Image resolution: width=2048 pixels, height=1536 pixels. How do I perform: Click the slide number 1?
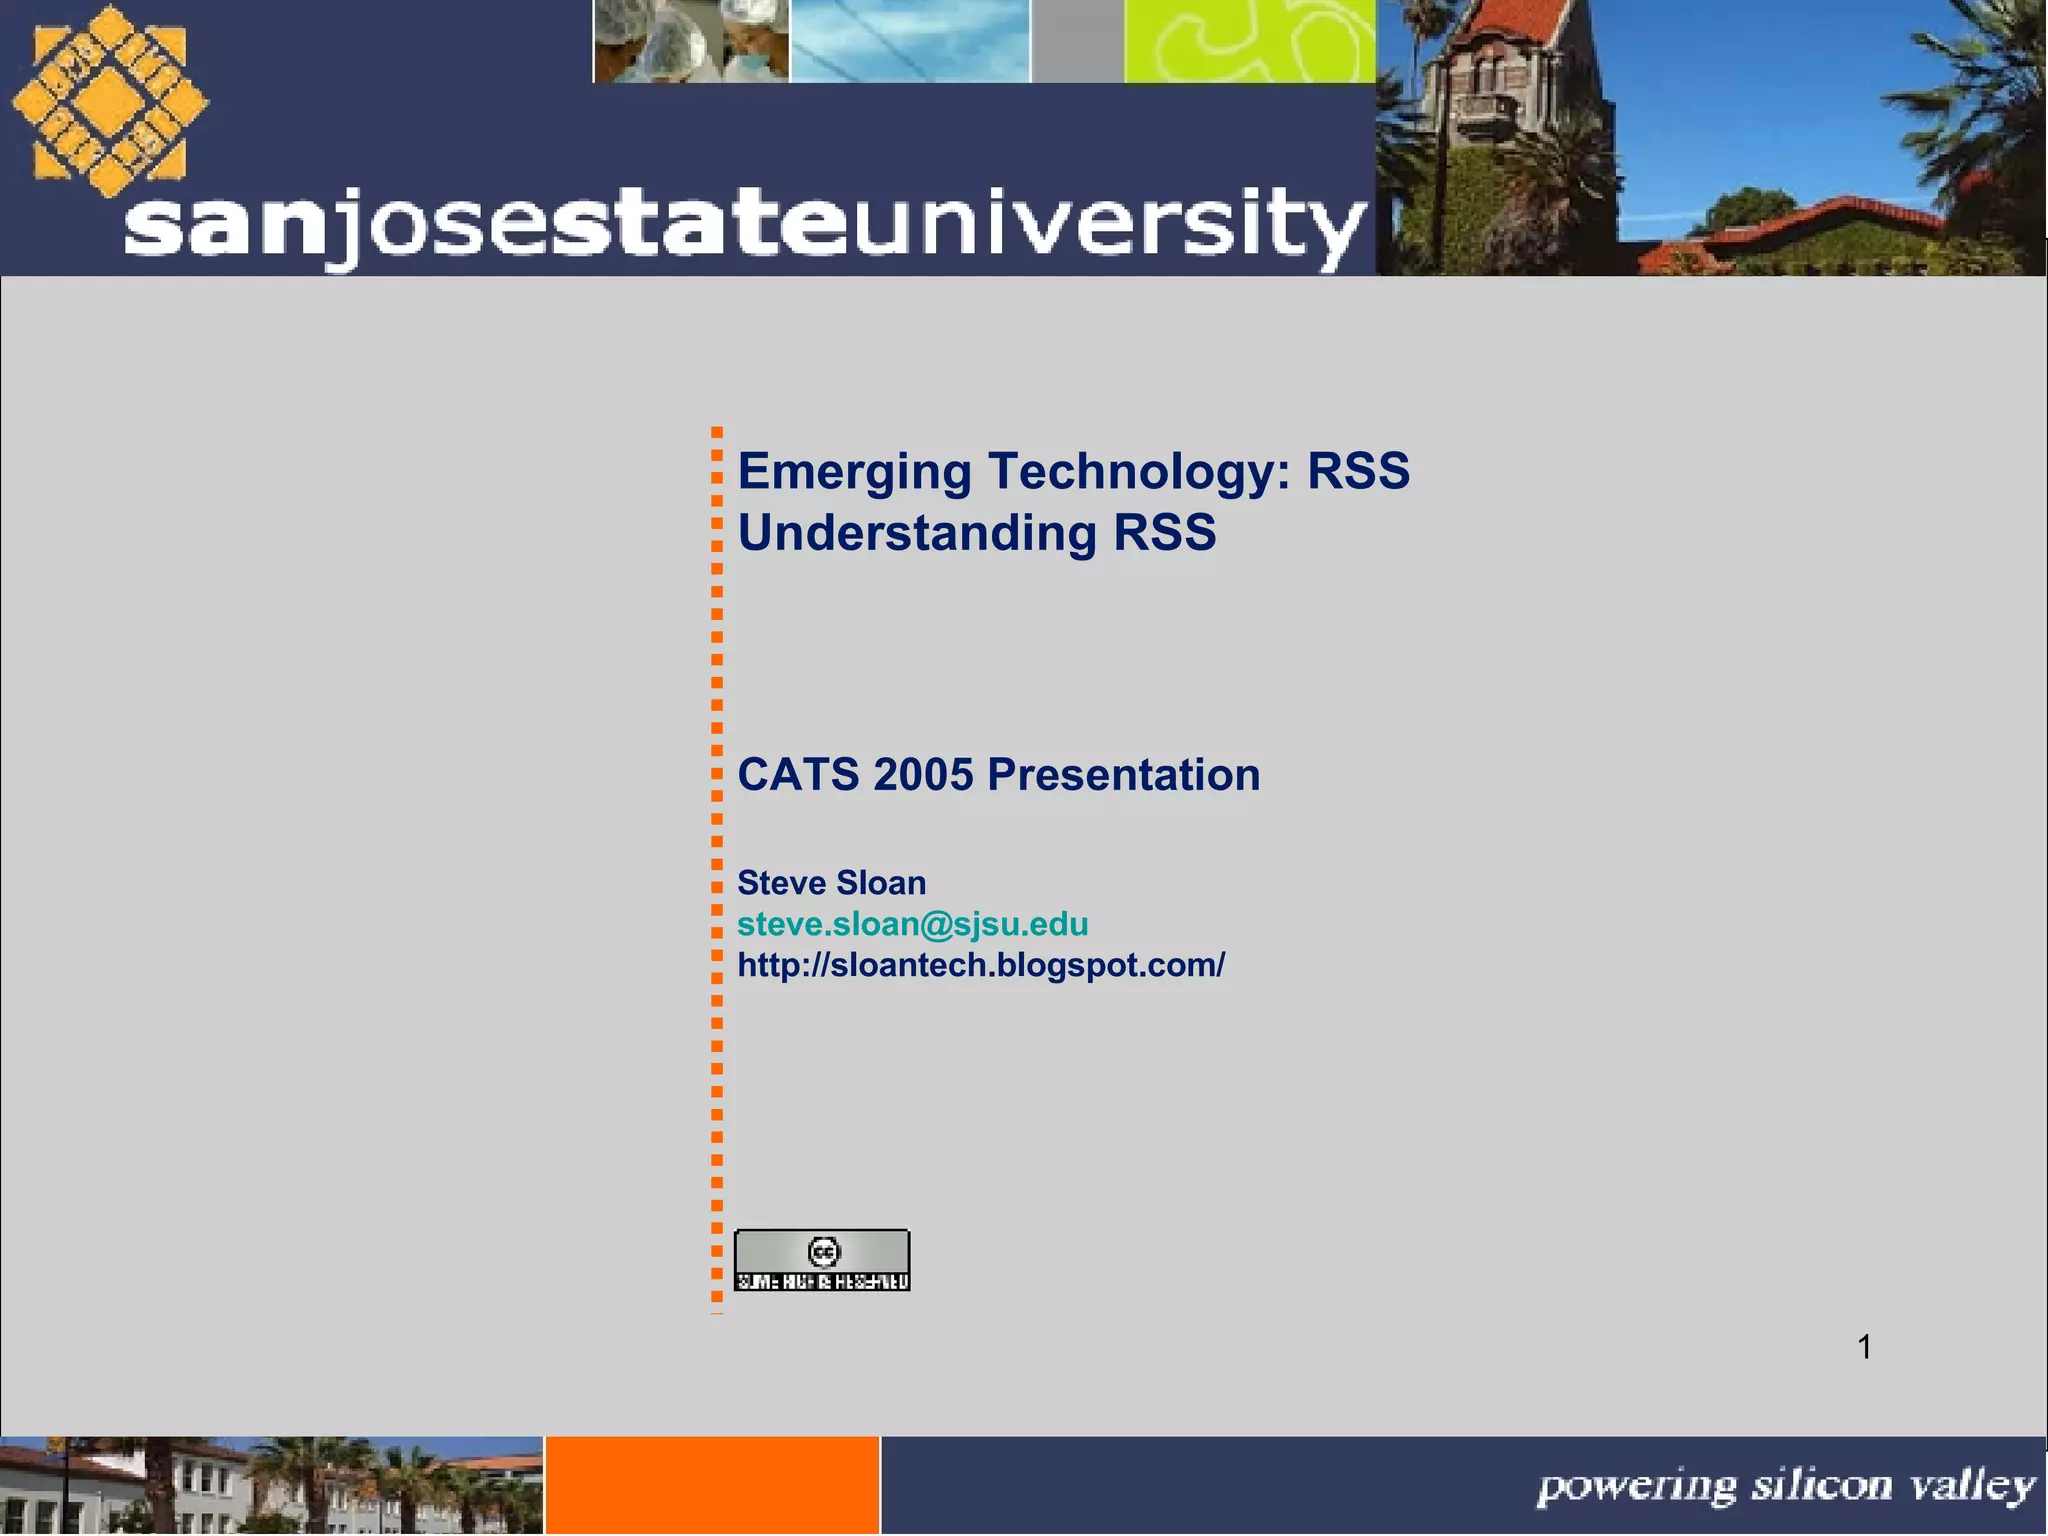point(1864,1347)
